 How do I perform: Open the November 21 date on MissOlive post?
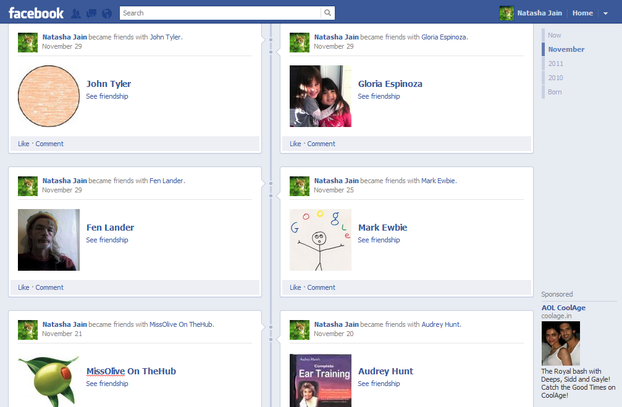click(x=62, y=334)
